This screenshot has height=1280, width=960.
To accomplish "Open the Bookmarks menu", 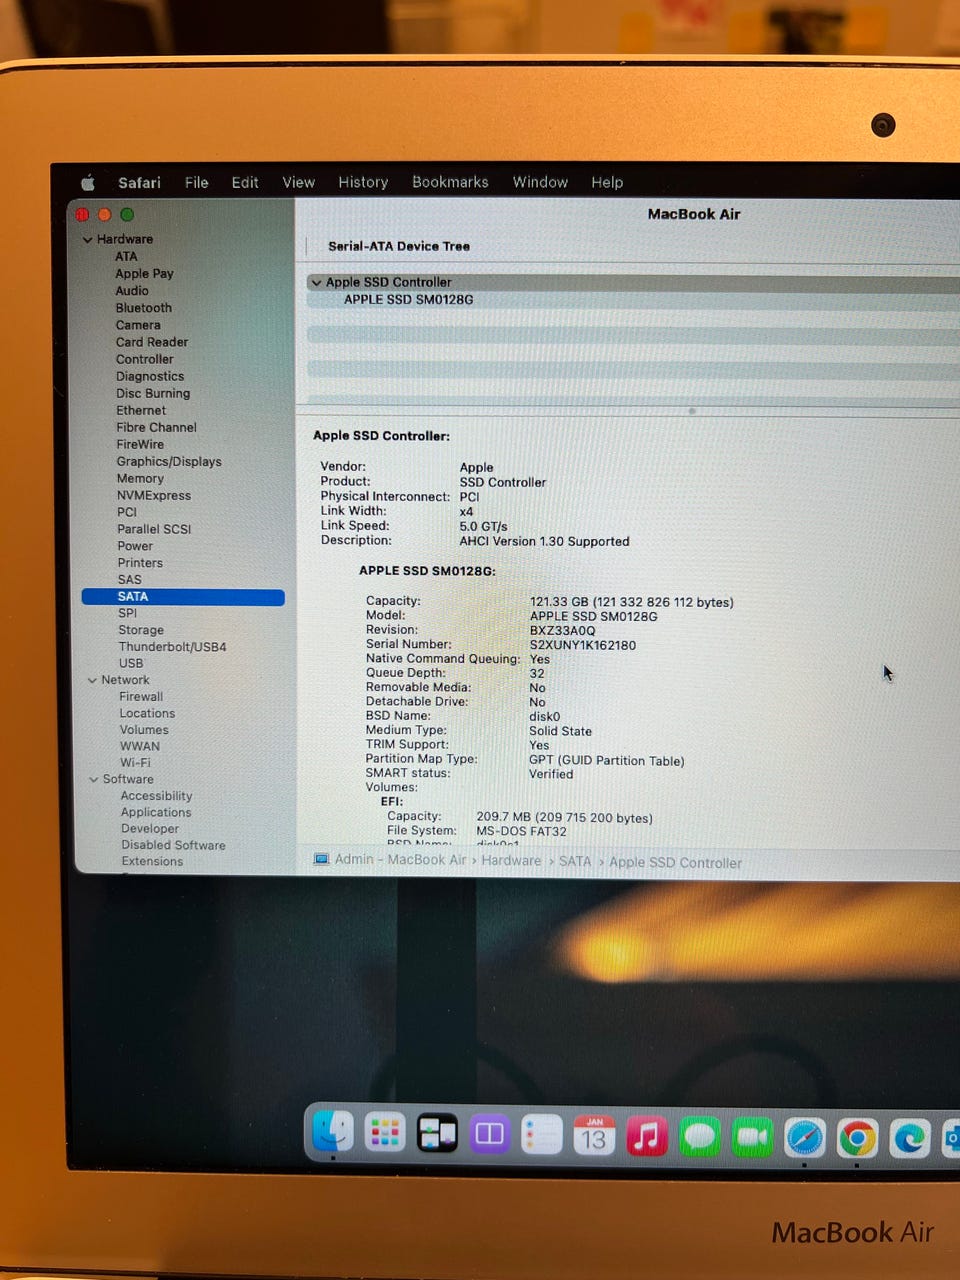I will pos(450,182).
